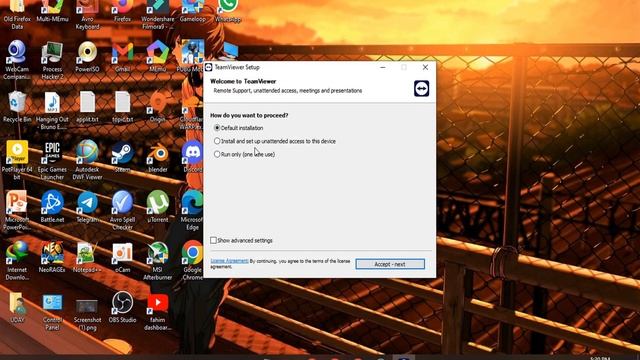Viewport: 640px width, 360px height.
Task: Enable Show advanced settings checkbox
Action: pyautogui.click(x=213, y=240)
